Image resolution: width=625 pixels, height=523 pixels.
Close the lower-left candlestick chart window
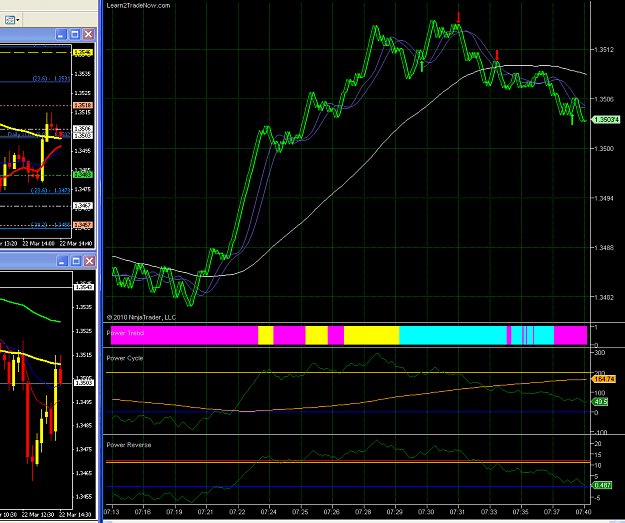(89, 261)
